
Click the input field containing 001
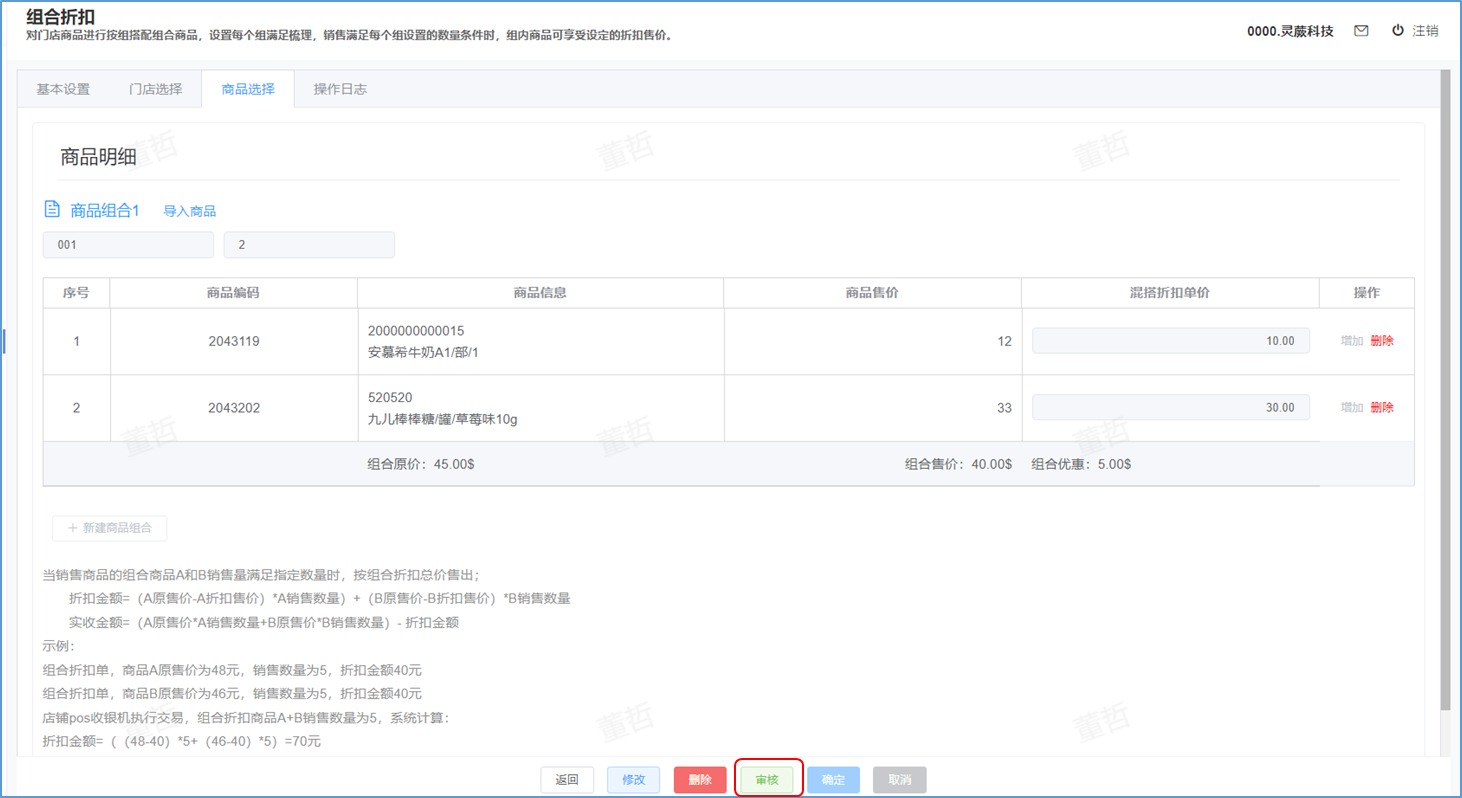click(x=128, y=245)
